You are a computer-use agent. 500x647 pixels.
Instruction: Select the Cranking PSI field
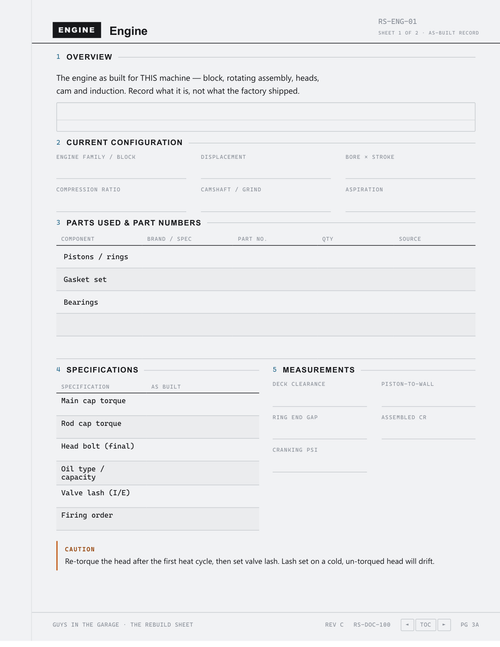tap(319, 464)
